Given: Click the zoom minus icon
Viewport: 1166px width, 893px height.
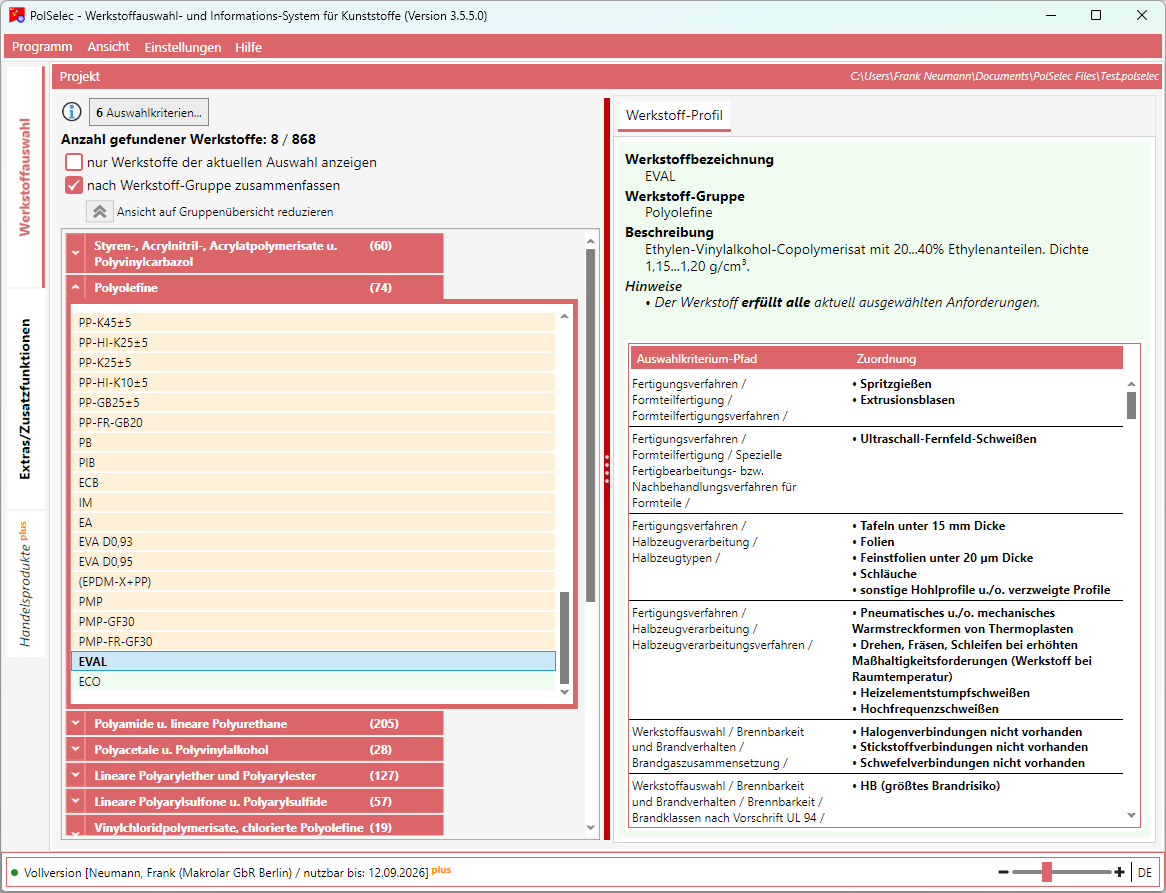Looking at the screenshot, I should tap(1003, 872).
